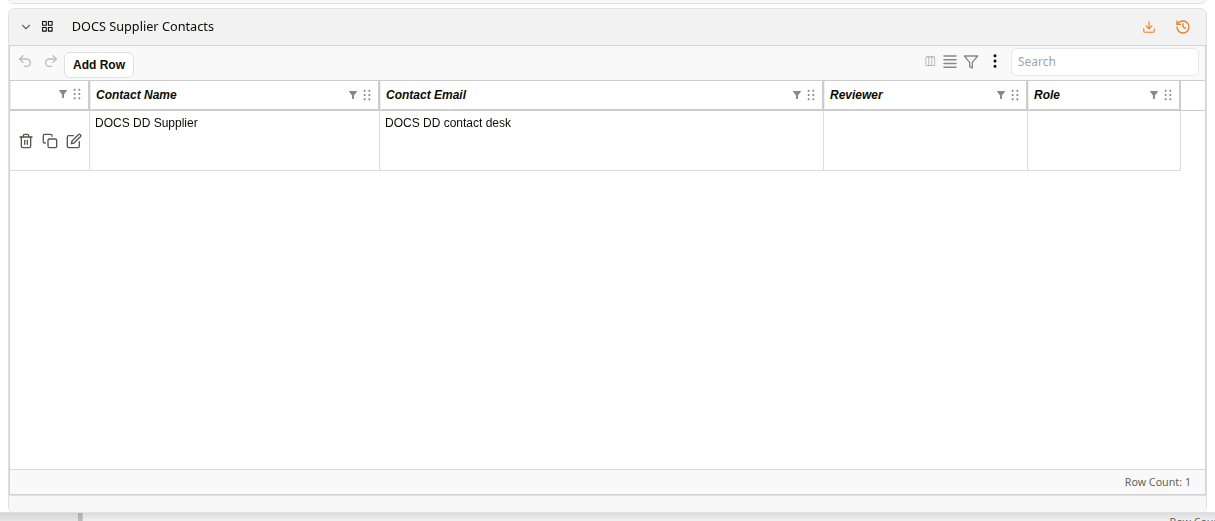Image resolution: width=1215 pixels, height=521 pixels.
Task: Redo the last table change
Action: point(50,62)
